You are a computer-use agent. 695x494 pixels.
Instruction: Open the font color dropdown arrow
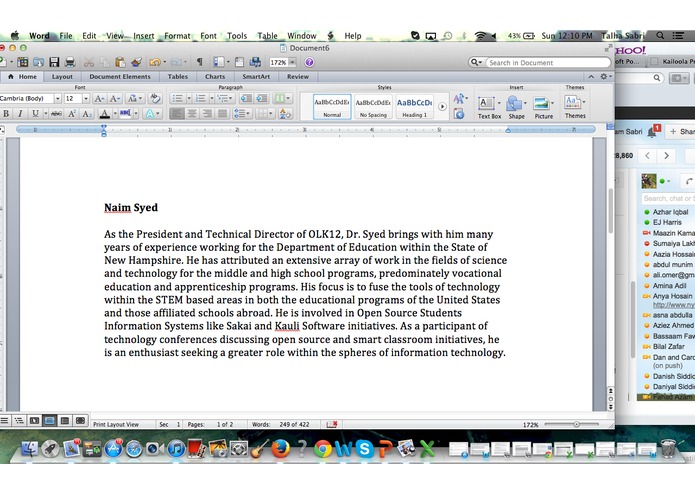point(115,114)
